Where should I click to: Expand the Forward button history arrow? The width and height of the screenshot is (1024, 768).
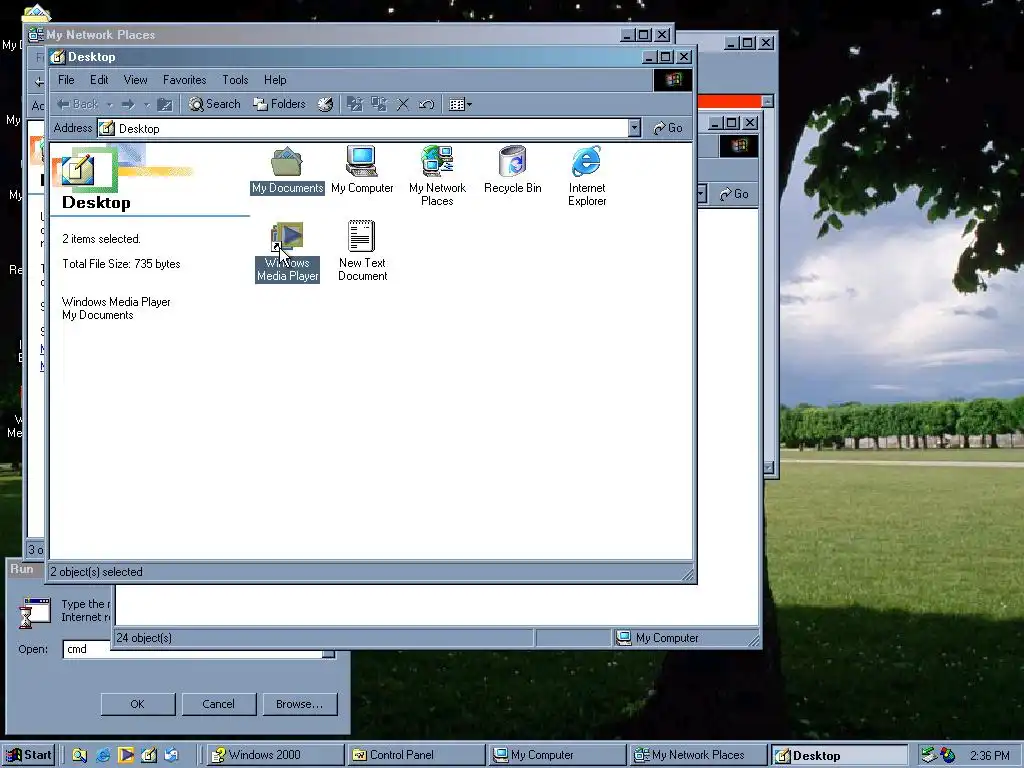click(x=146, y=104)
